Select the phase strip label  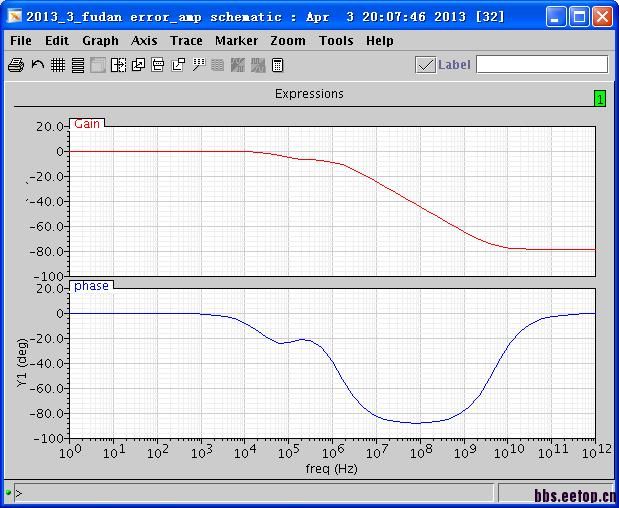coord(91,285)
